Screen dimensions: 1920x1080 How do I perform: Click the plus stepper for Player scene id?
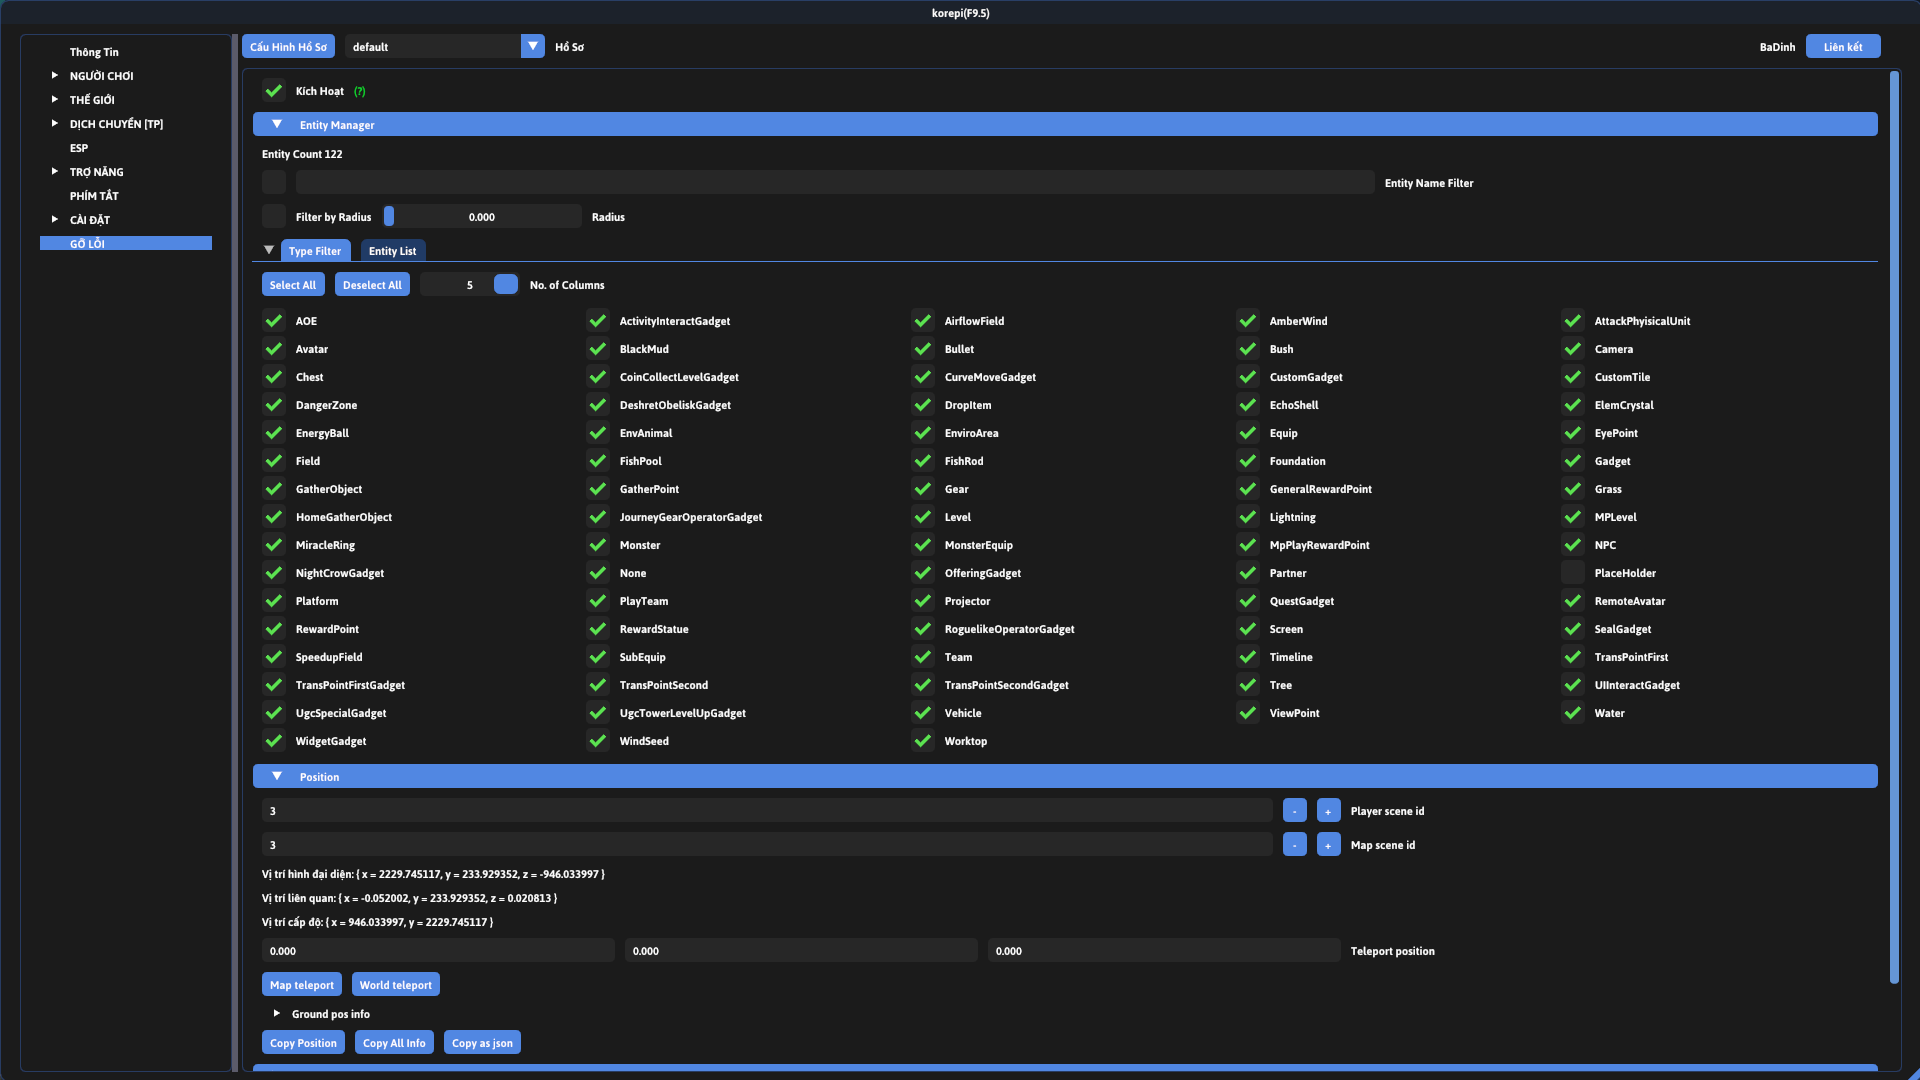(x=1328, y=811)
